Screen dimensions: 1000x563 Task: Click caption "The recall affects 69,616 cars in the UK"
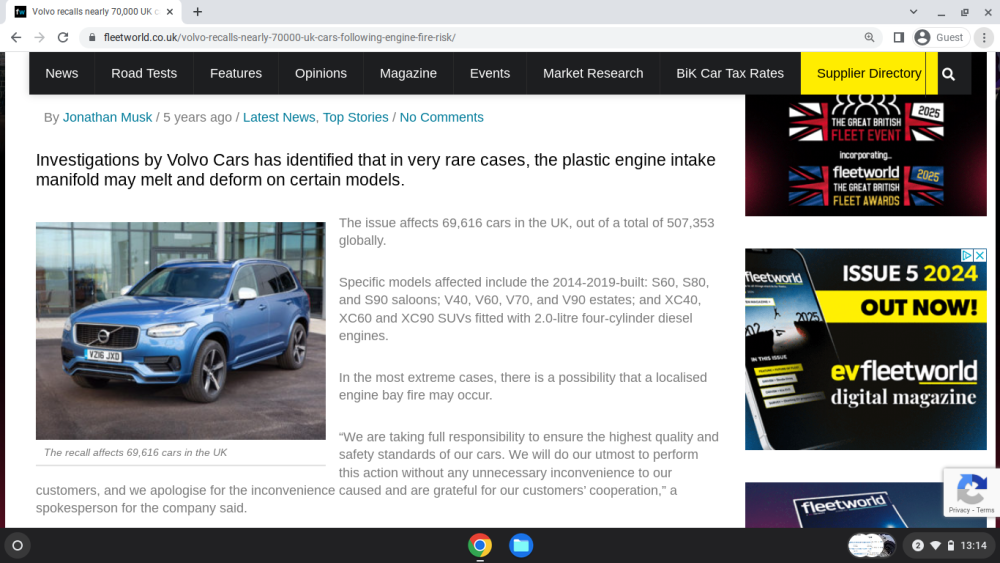coord(135,453)
